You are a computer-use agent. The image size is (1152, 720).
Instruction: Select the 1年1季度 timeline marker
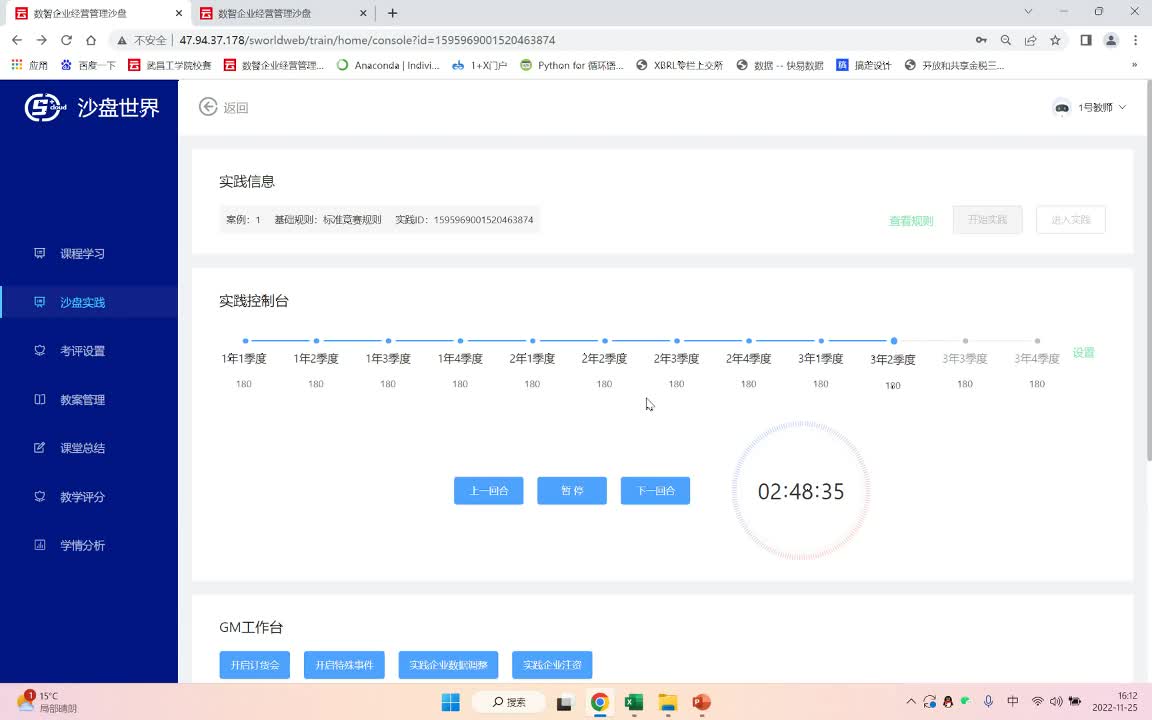pos(245,341)
